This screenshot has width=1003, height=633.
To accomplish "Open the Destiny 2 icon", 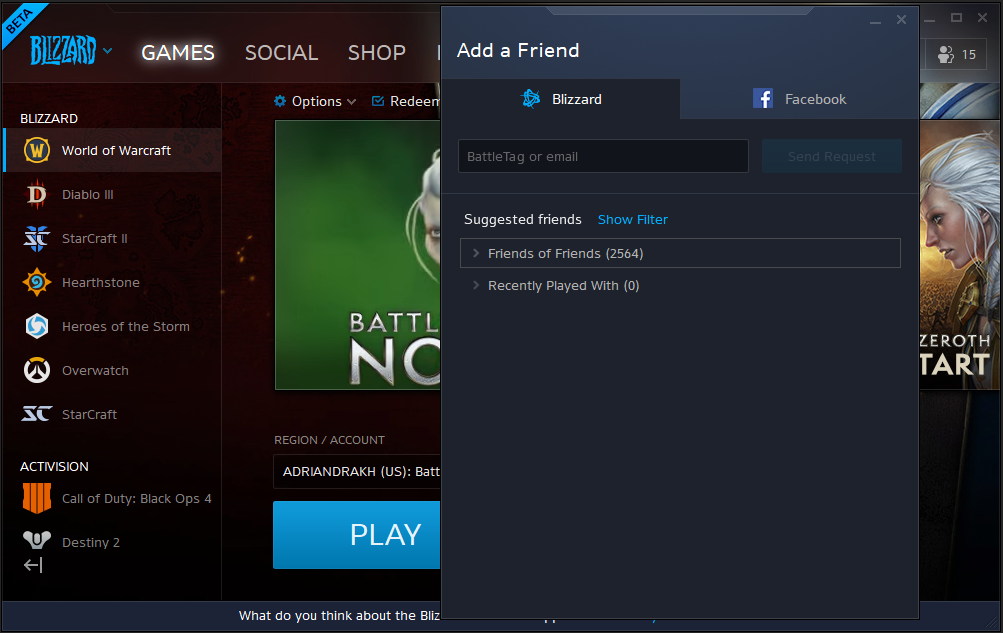I will (x=36, y=540).
